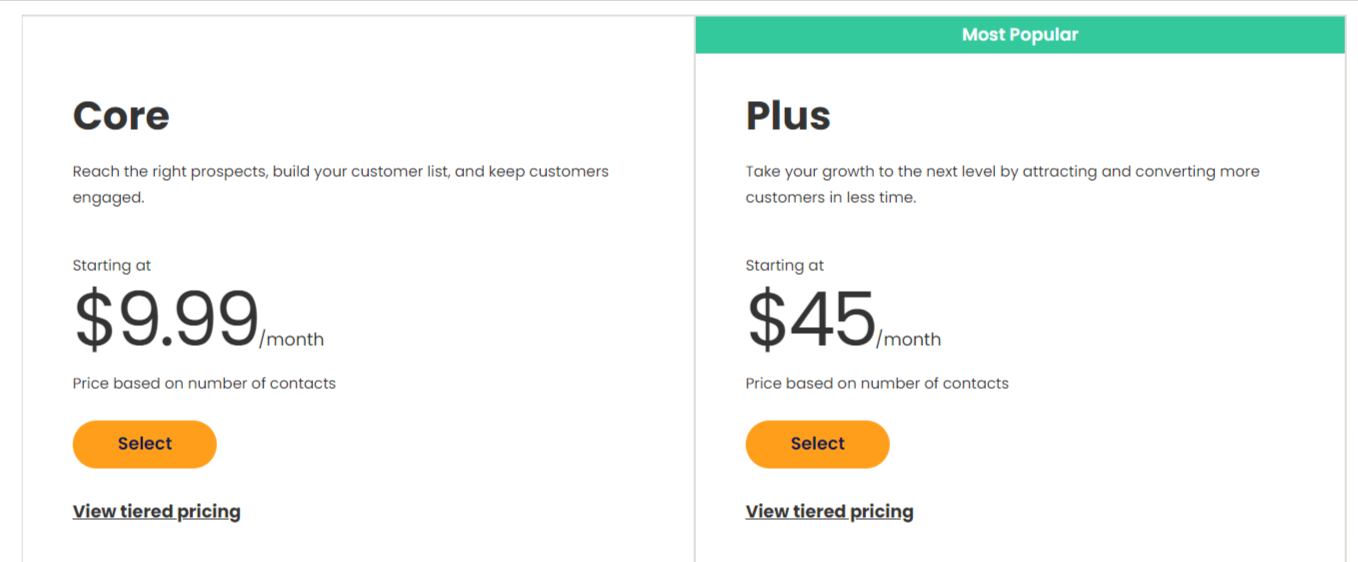Image resolution: width=1358 pixels, height=562 pixels.
Task: Select the Core plan
Action: (x=145, y=444)
